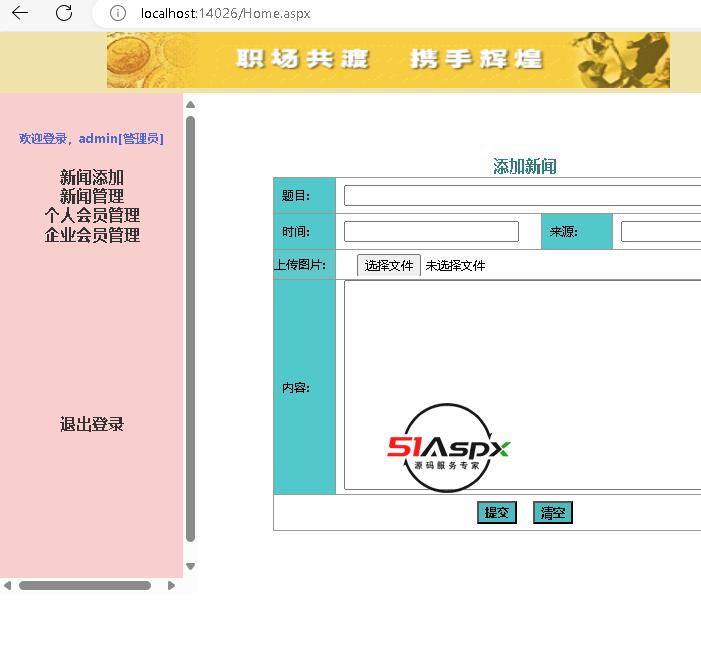The width and height of the screenshot is (701, 645).
Task: Click the 来源: label cell
Action: click(577, 232)
